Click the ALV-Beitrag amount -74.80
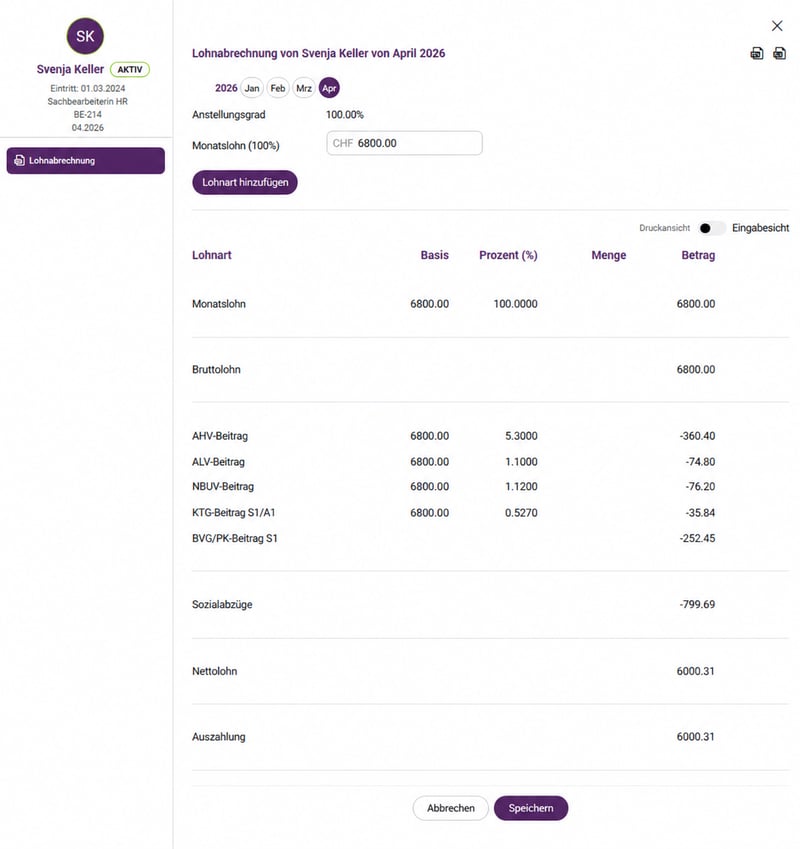This screenshot has width=800, height=849. coord(700,462)
